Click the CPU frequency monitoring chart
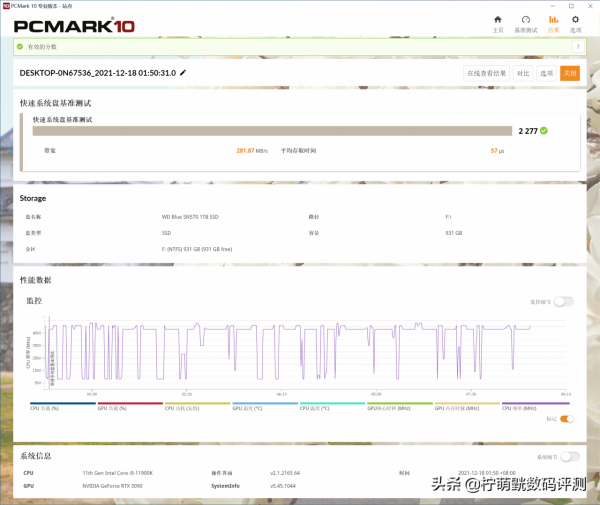 pos(304,353)
